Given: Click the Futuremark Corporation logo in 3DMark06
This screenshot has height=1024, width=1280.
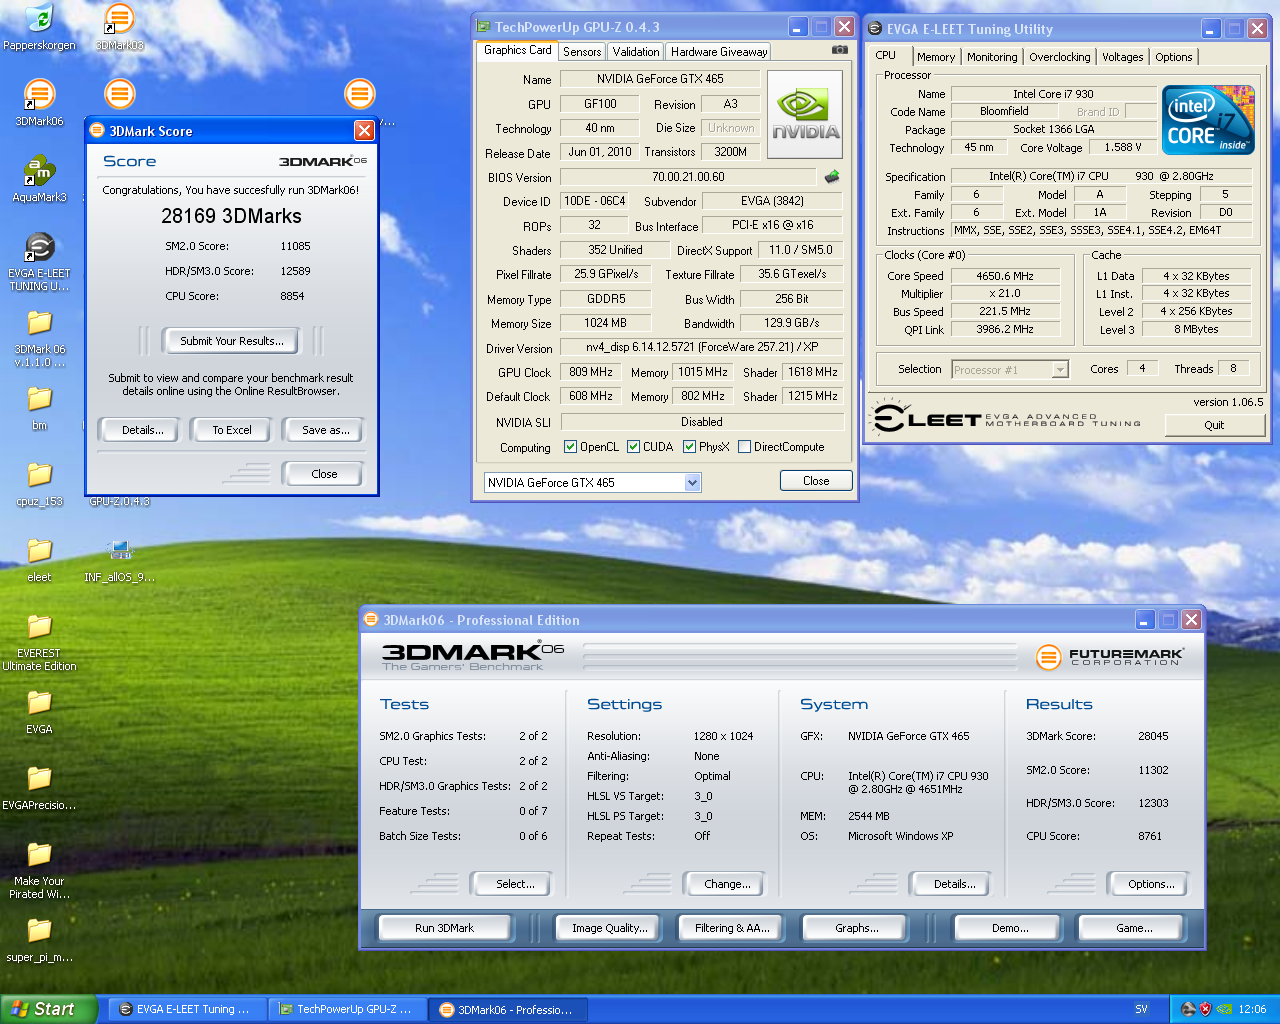Looking at the screenshot, I should click(1110, 656).
